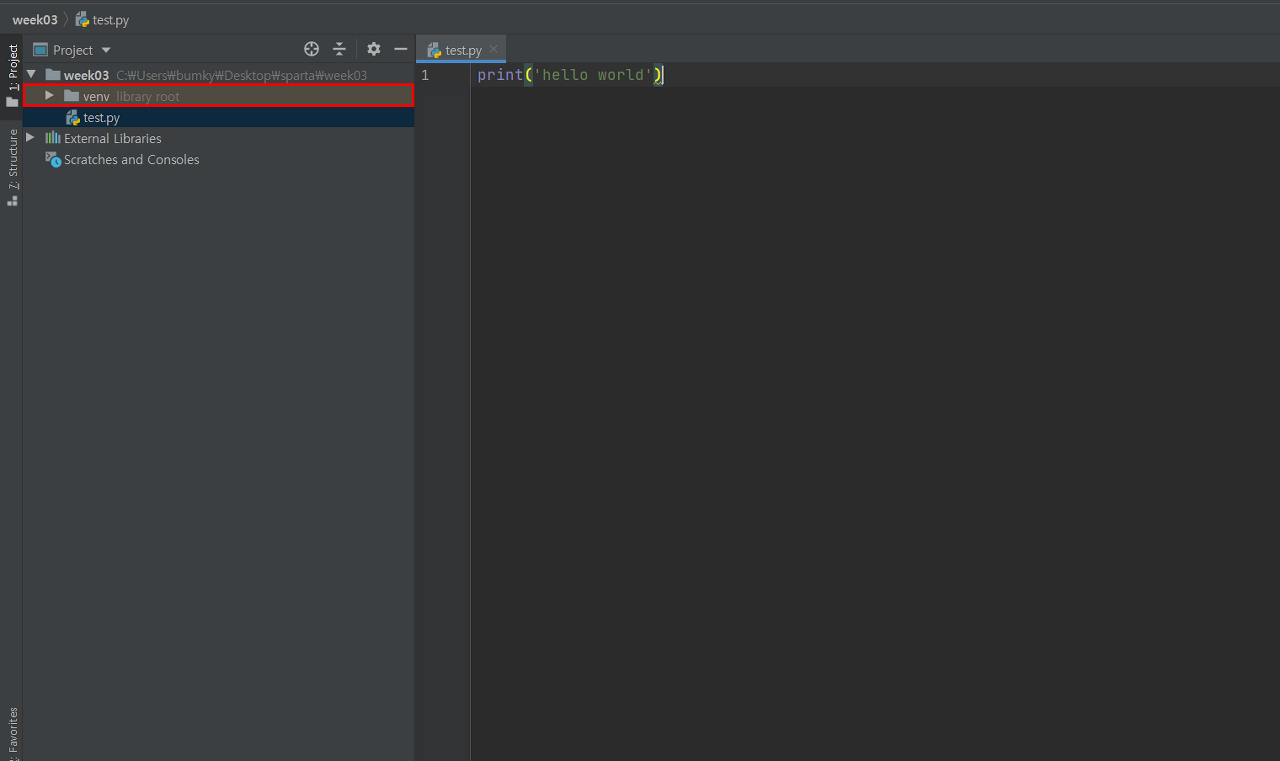1280x761 pixels.
Task: Click line number 1 in the gutter
Action: click(425, 75)
